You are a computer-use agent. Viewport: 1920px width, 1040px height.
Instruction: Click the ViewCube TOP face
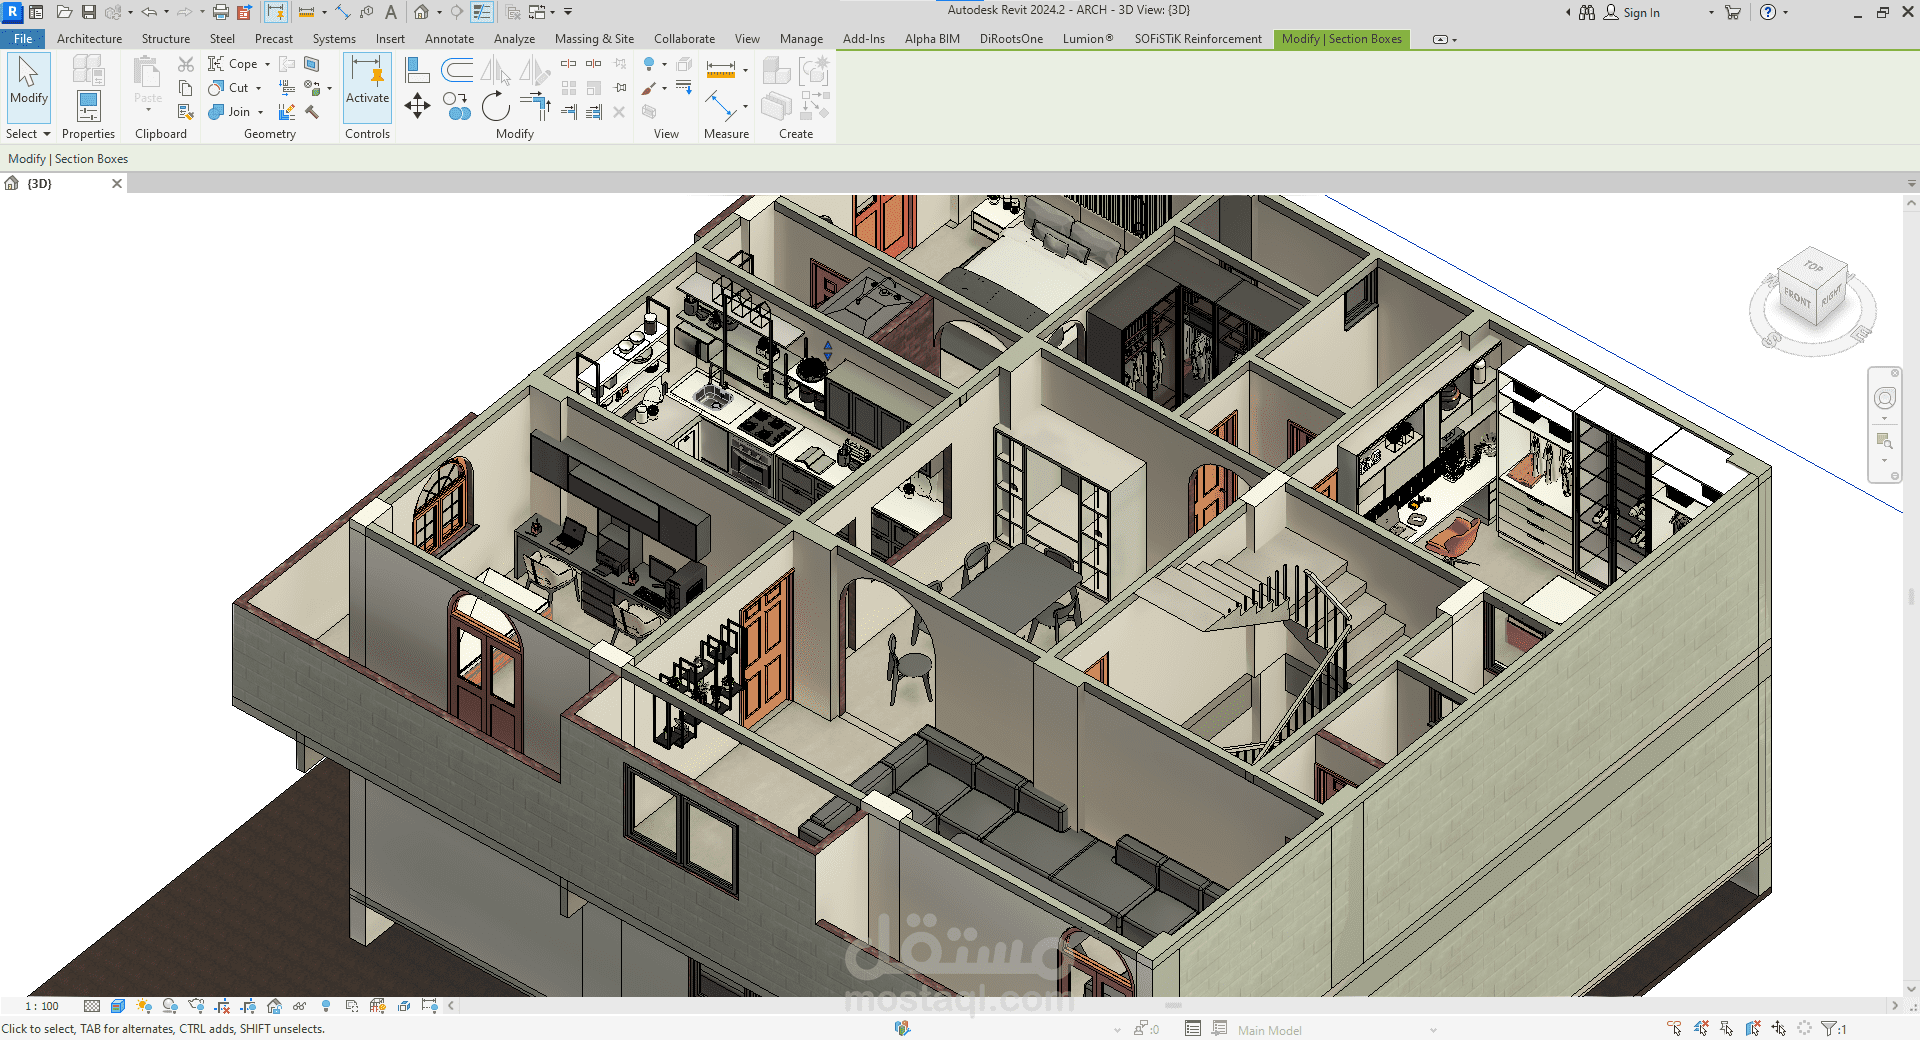1813,266
